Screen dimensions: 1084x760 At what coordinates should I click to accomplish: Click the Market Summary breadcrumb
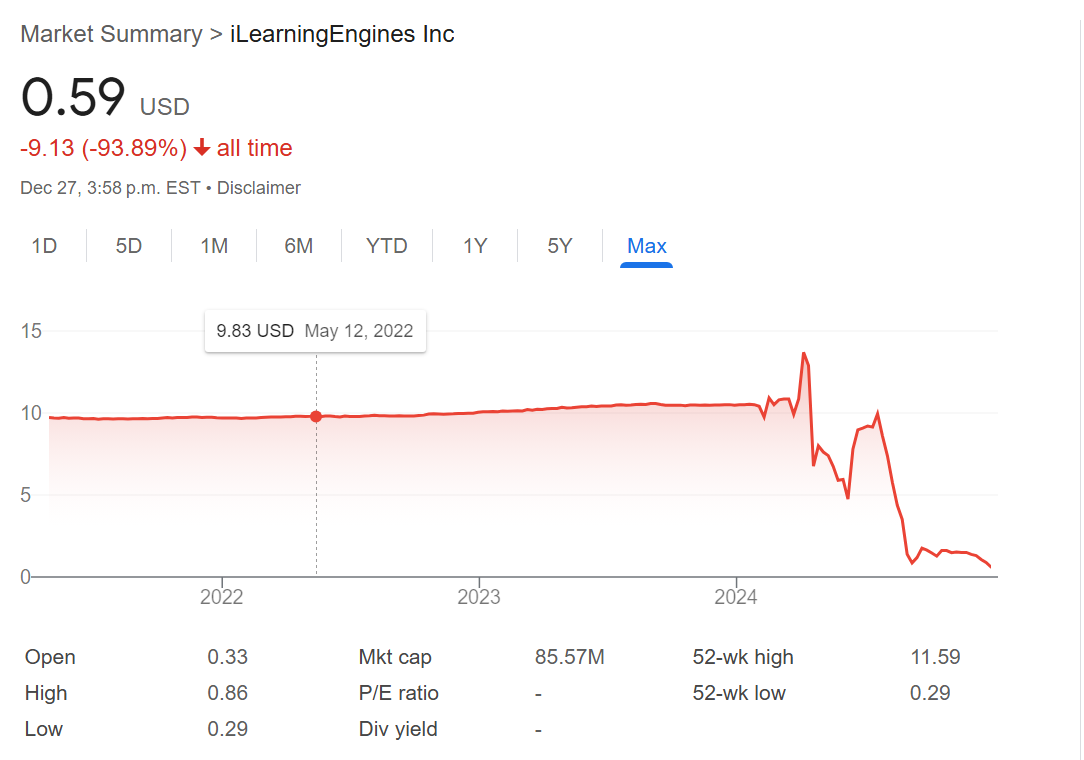coord(111,34)
